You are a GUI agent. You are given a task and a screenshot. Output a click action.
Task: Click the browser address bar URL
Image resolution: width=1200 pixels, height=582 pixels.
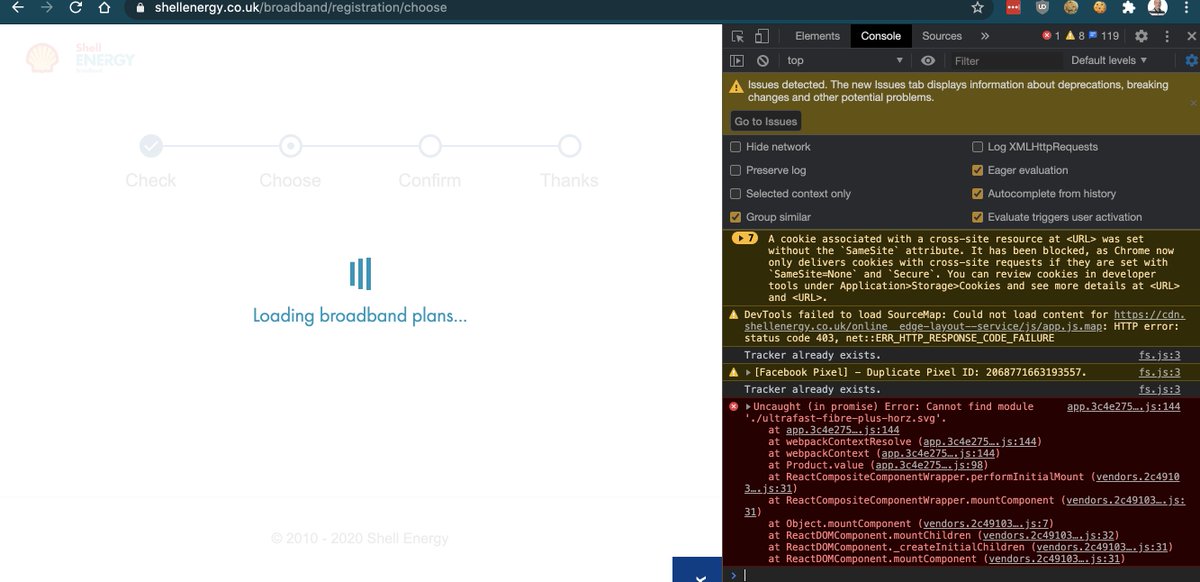coord(303,7)
